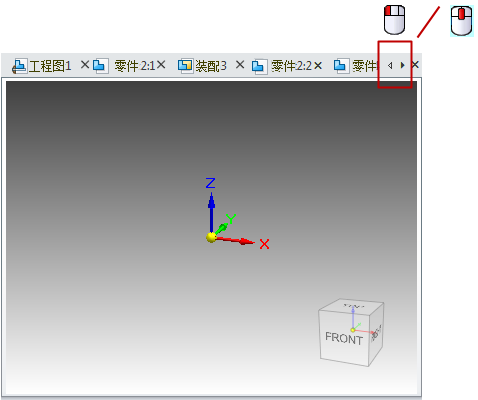Close the 装配3 tab
Image resolution: width=478 pixels, height=400 pixels.
coord(240,65)
